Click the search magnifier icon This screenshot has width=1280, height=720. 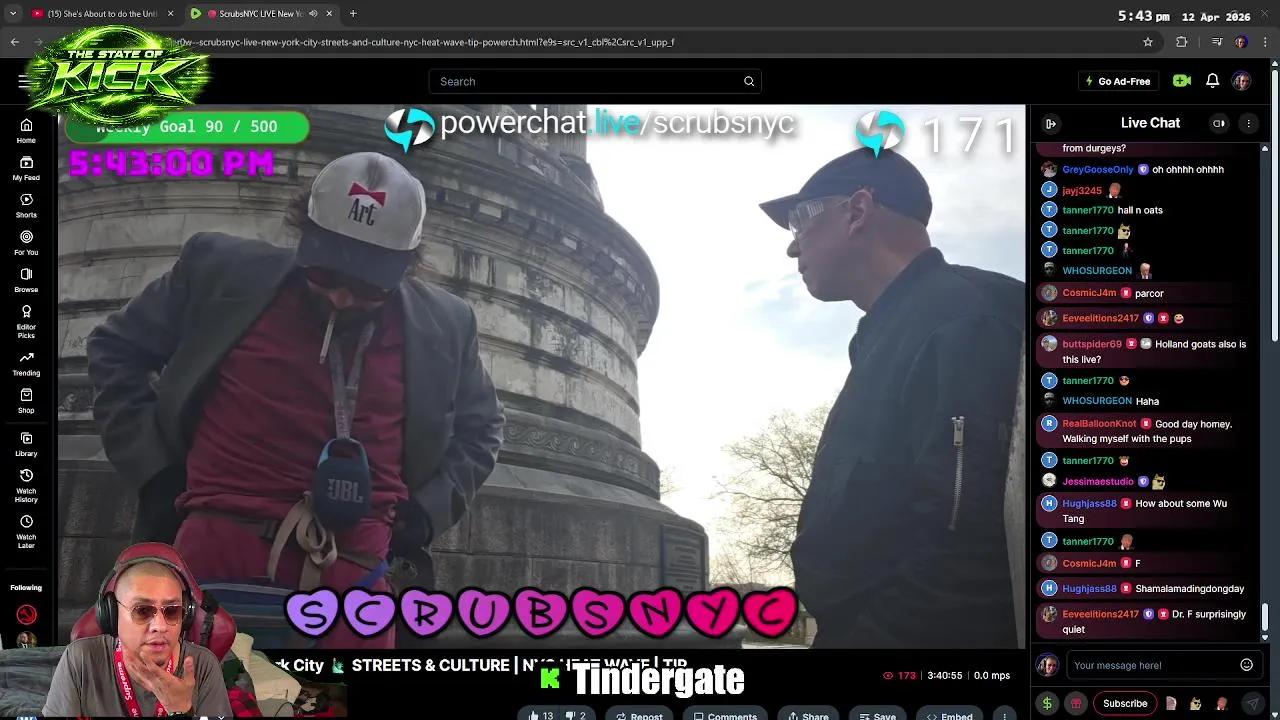(749, 81)
